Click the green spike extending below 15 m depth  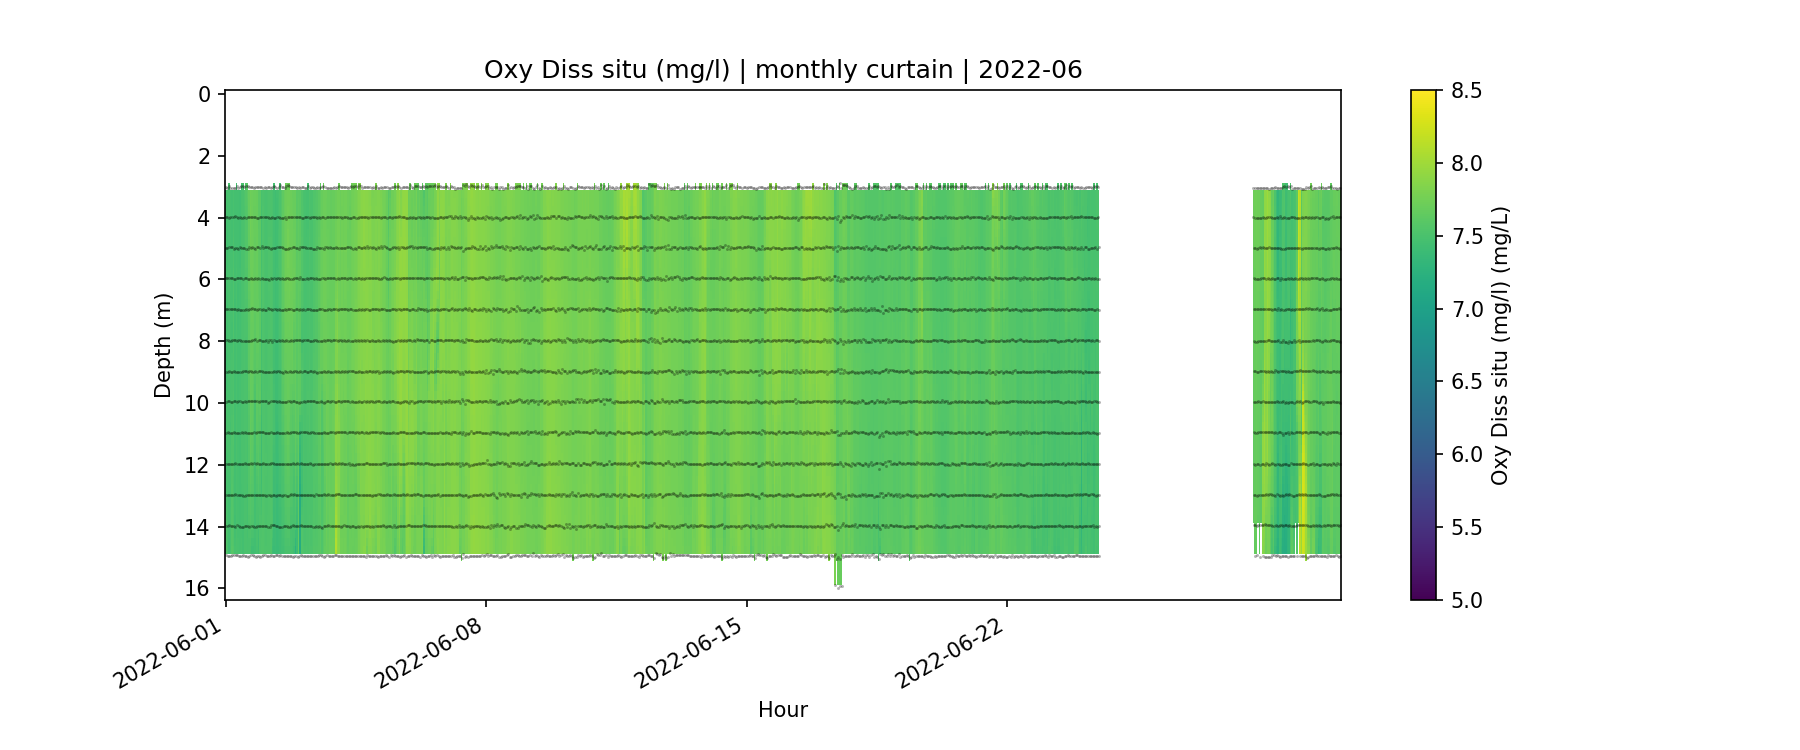click(x=838, y=572)
